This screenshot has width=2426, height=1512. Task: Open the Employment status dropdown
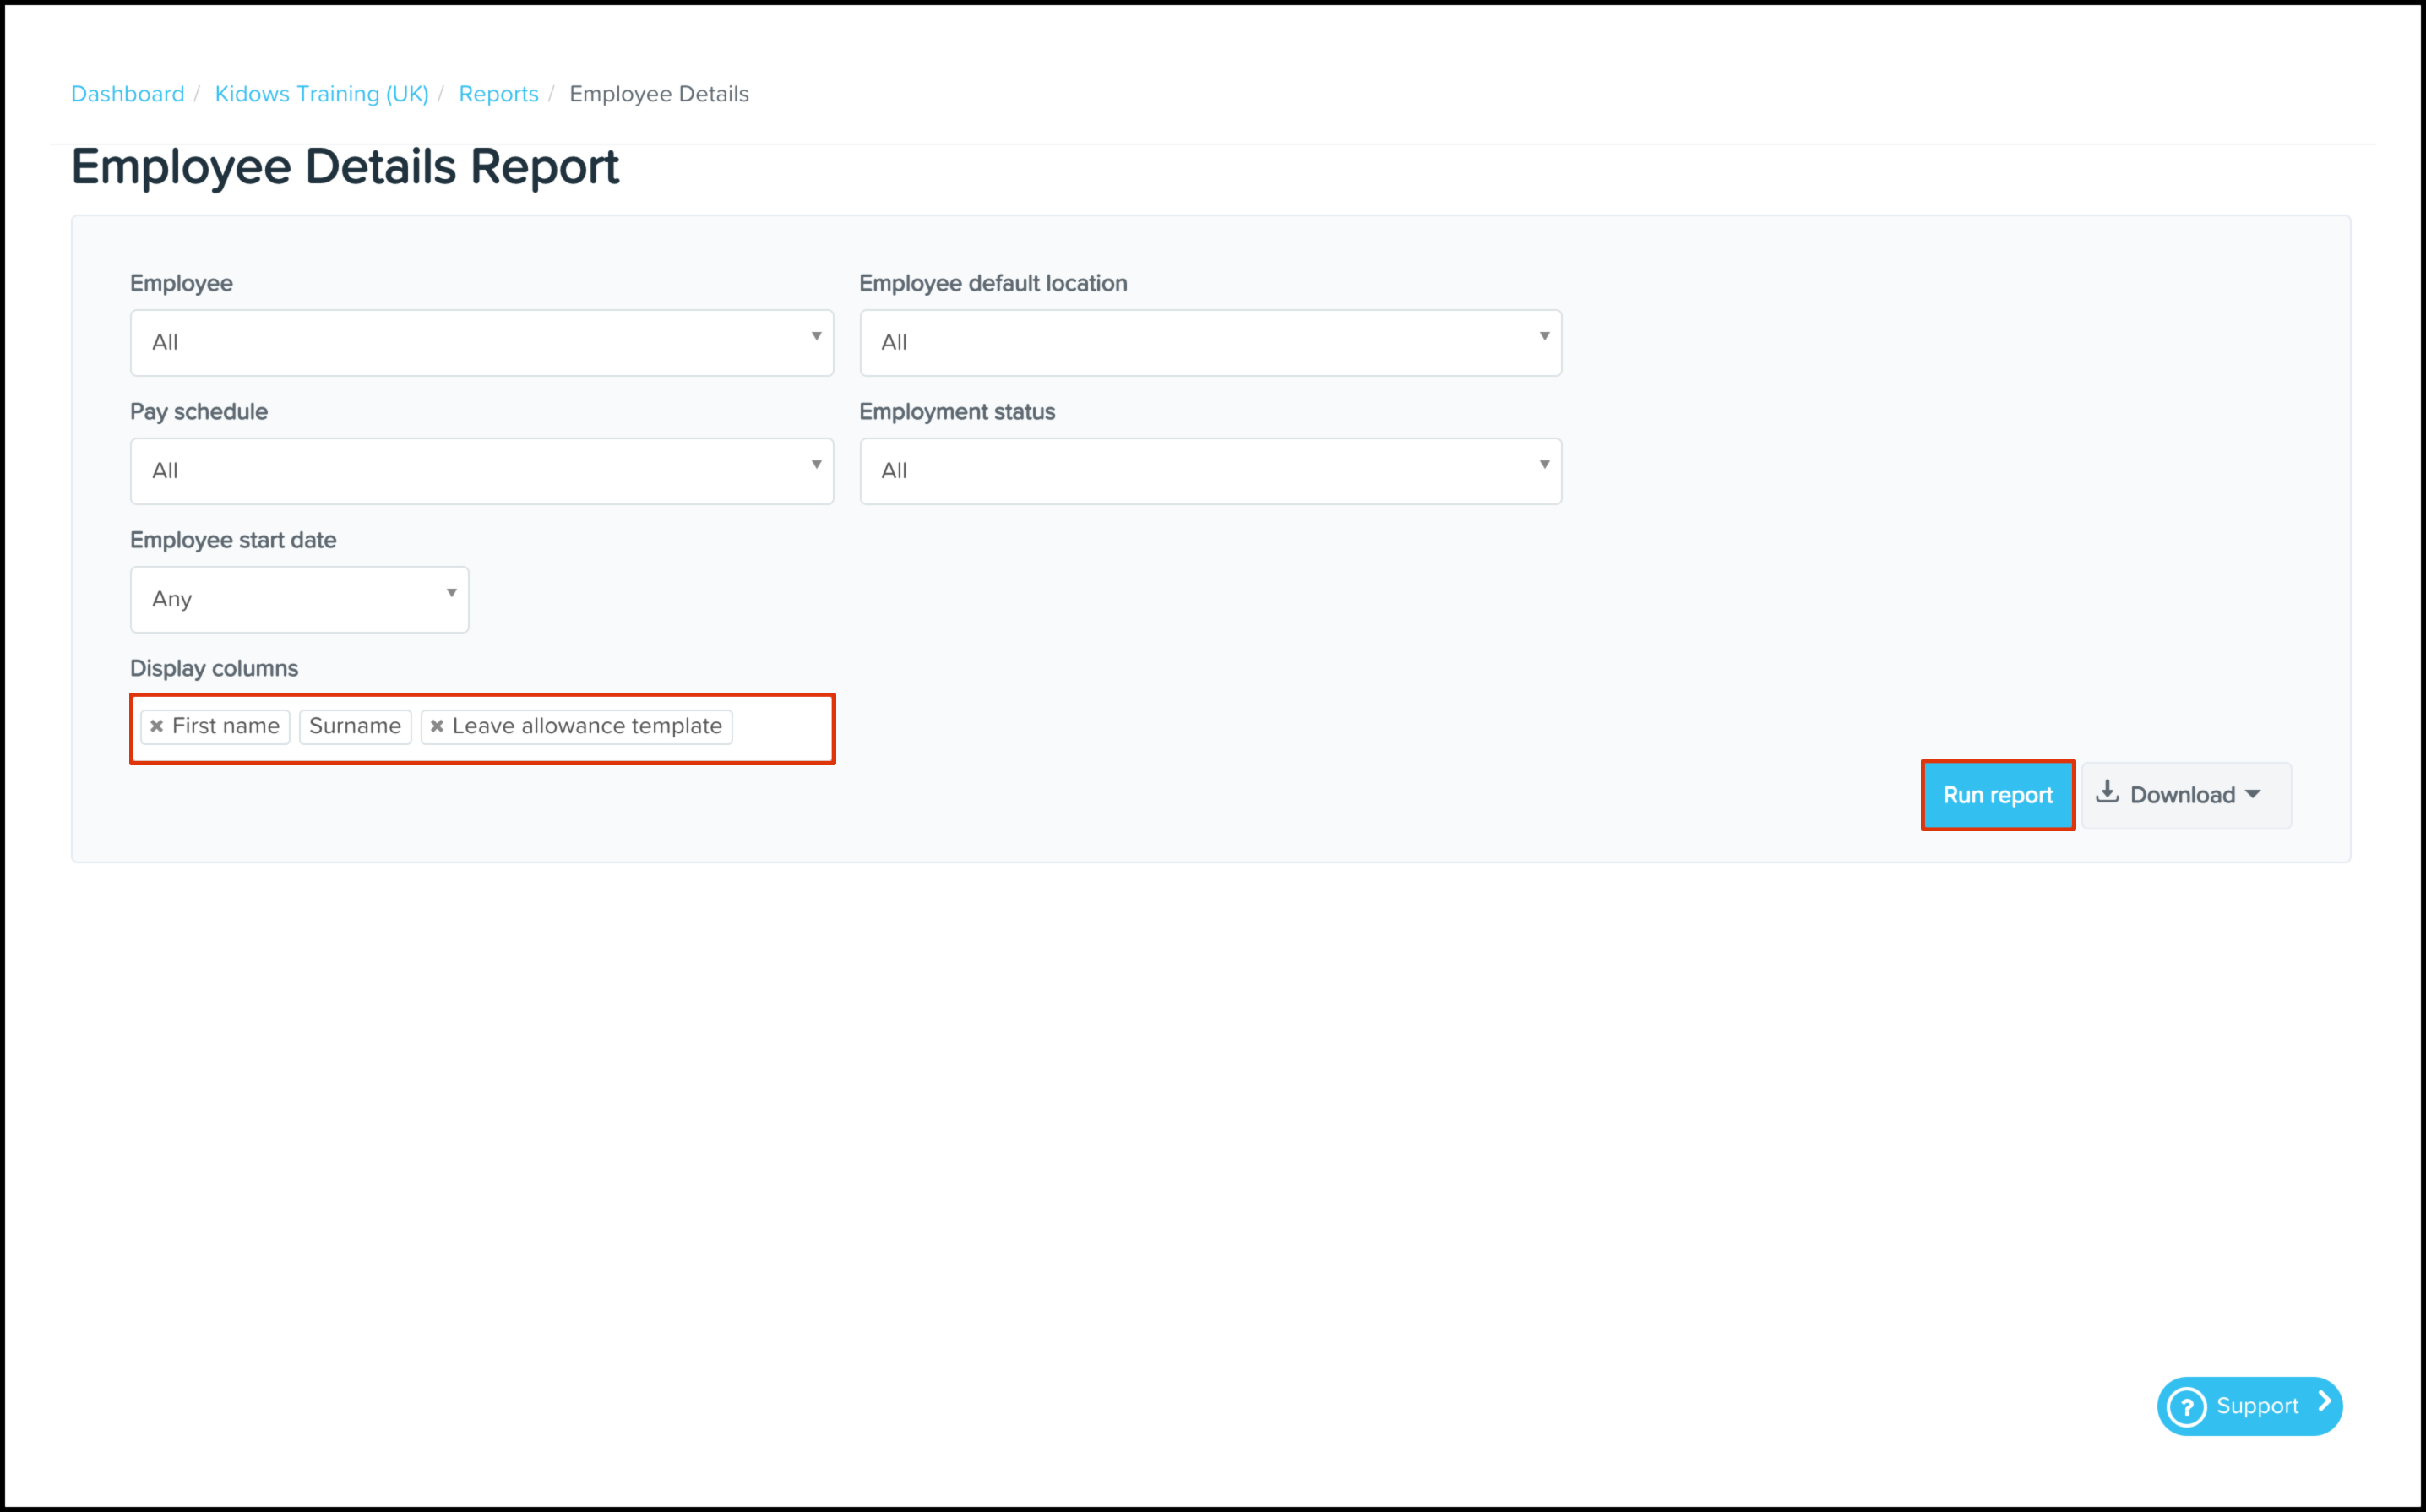coord(1210,471)
